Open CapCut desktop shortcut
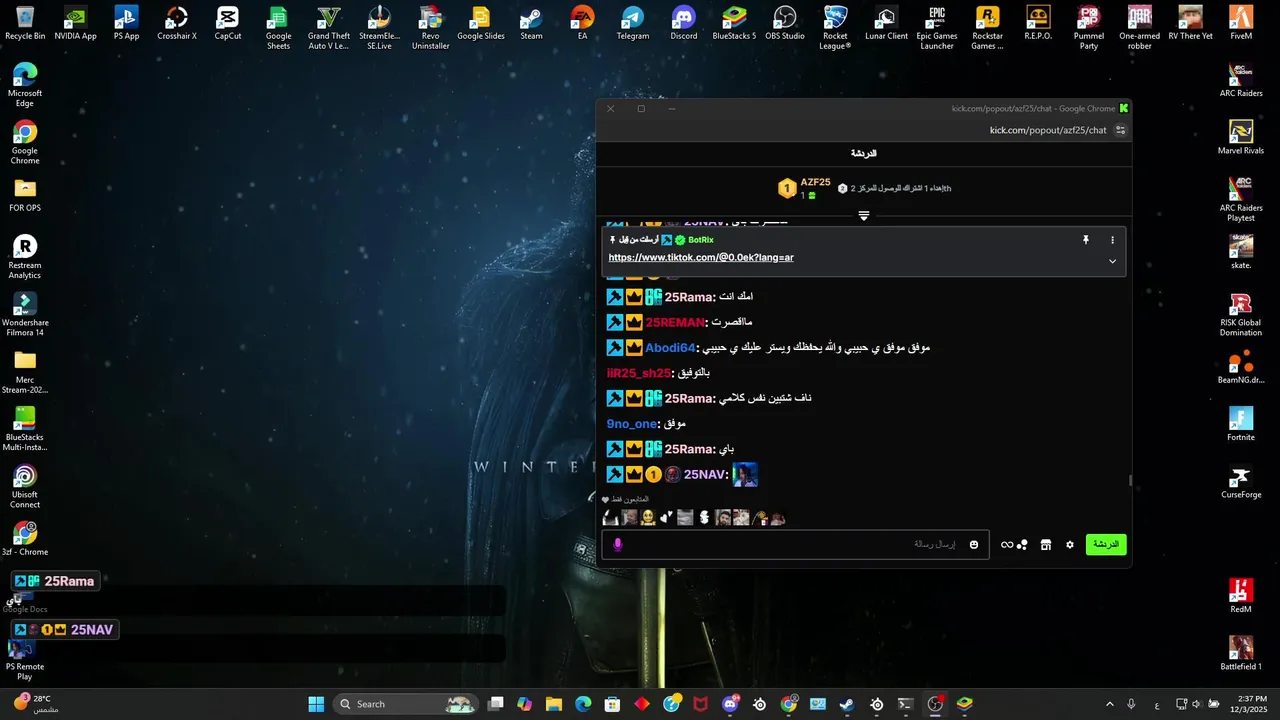Image resolution: width=1280 pixels, height=720 pixels. (228, 23)
